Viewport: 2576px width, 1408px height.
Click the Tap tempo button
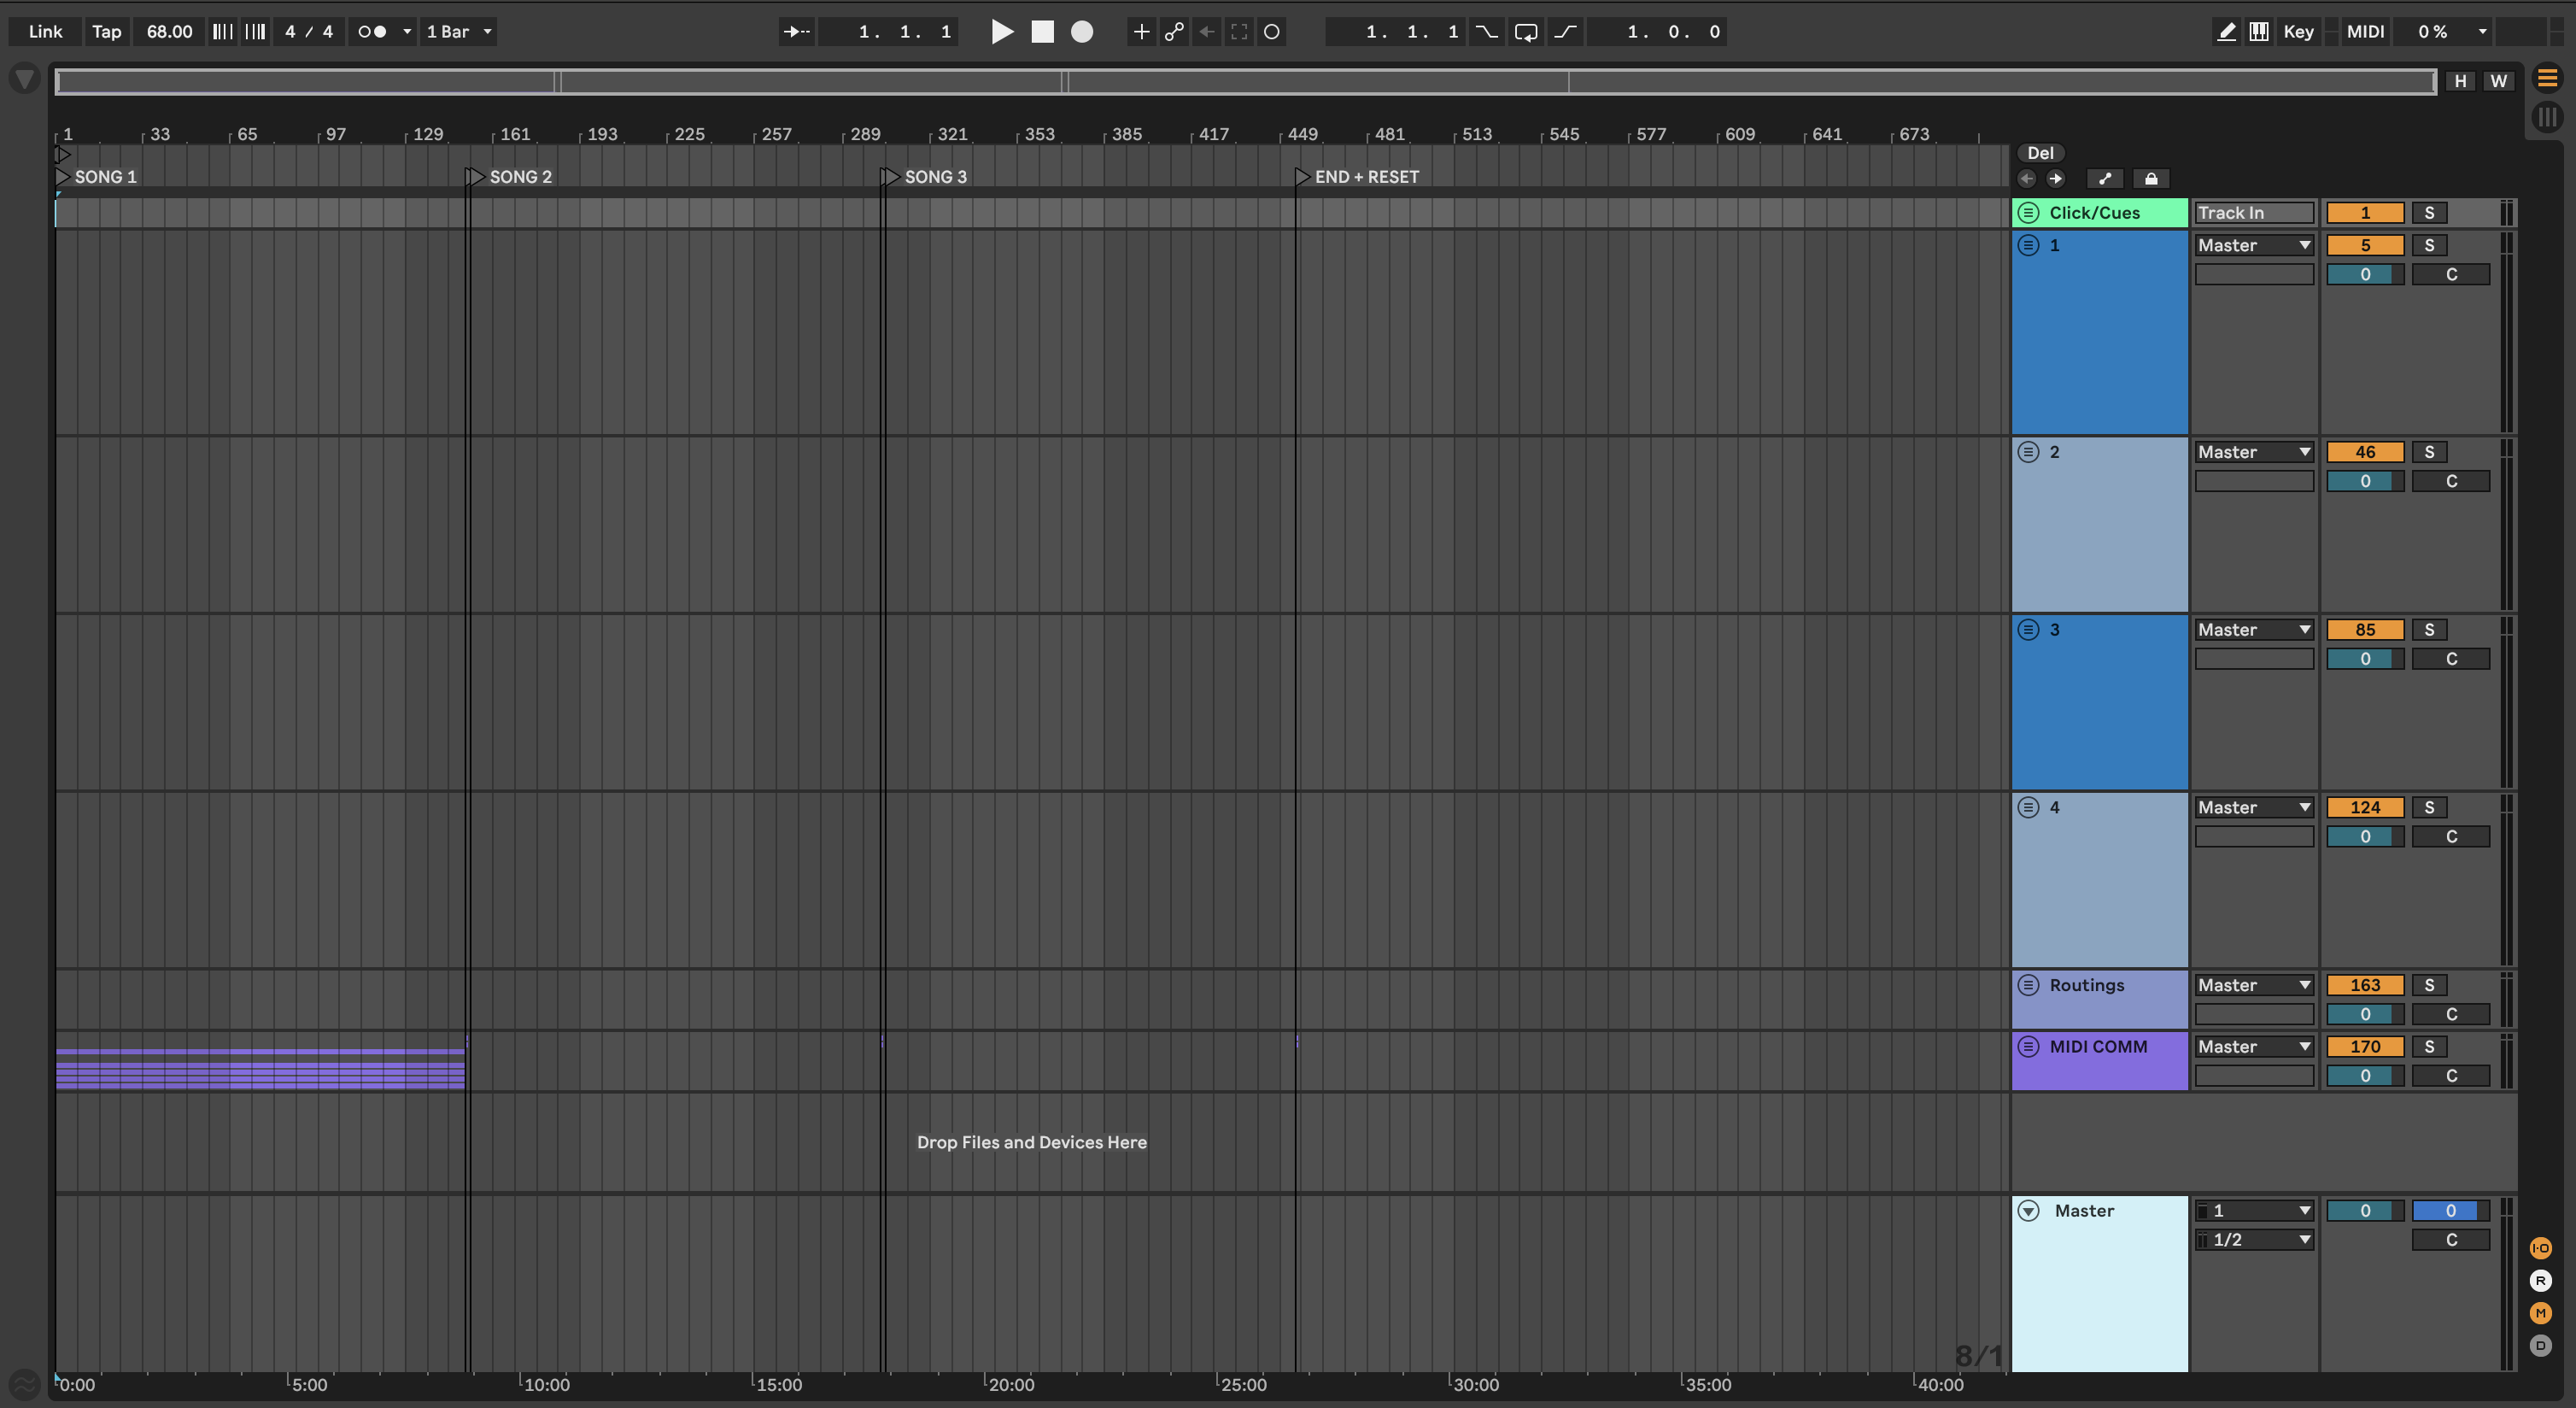tap(106, 31)
